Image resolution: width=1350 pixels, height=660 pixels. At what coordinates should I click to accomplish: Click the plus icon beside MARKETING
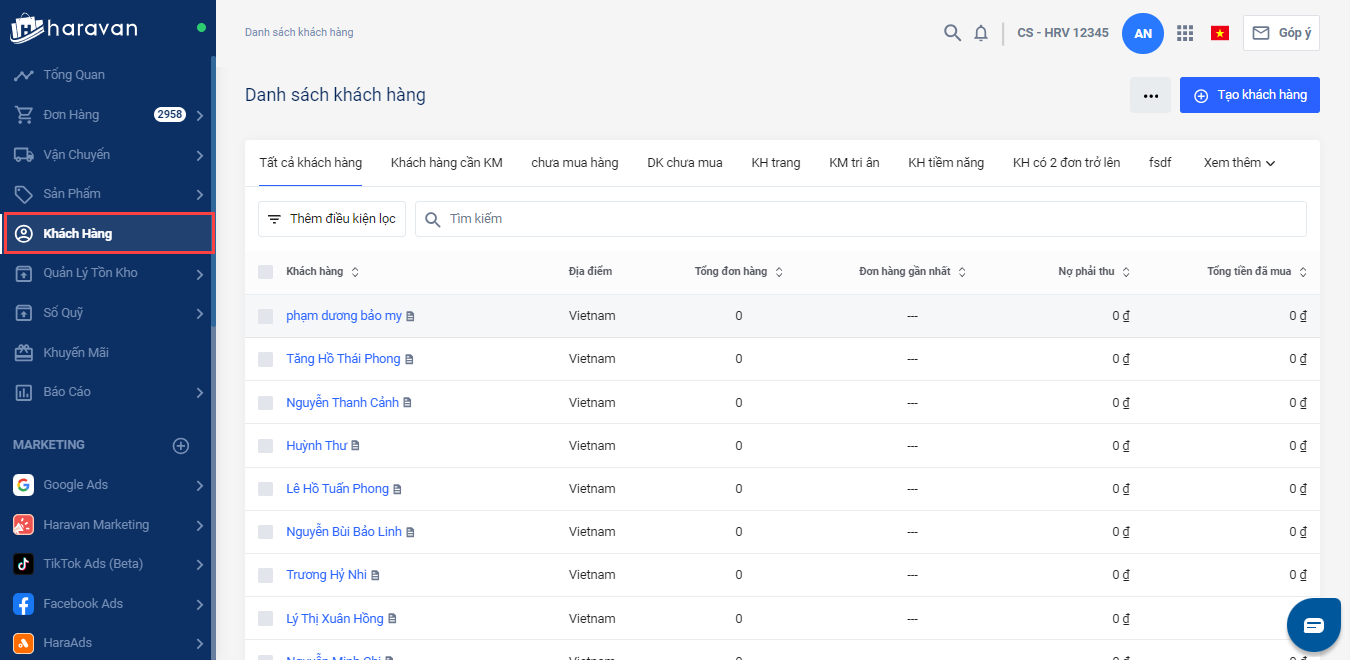(x=181, y=446)
